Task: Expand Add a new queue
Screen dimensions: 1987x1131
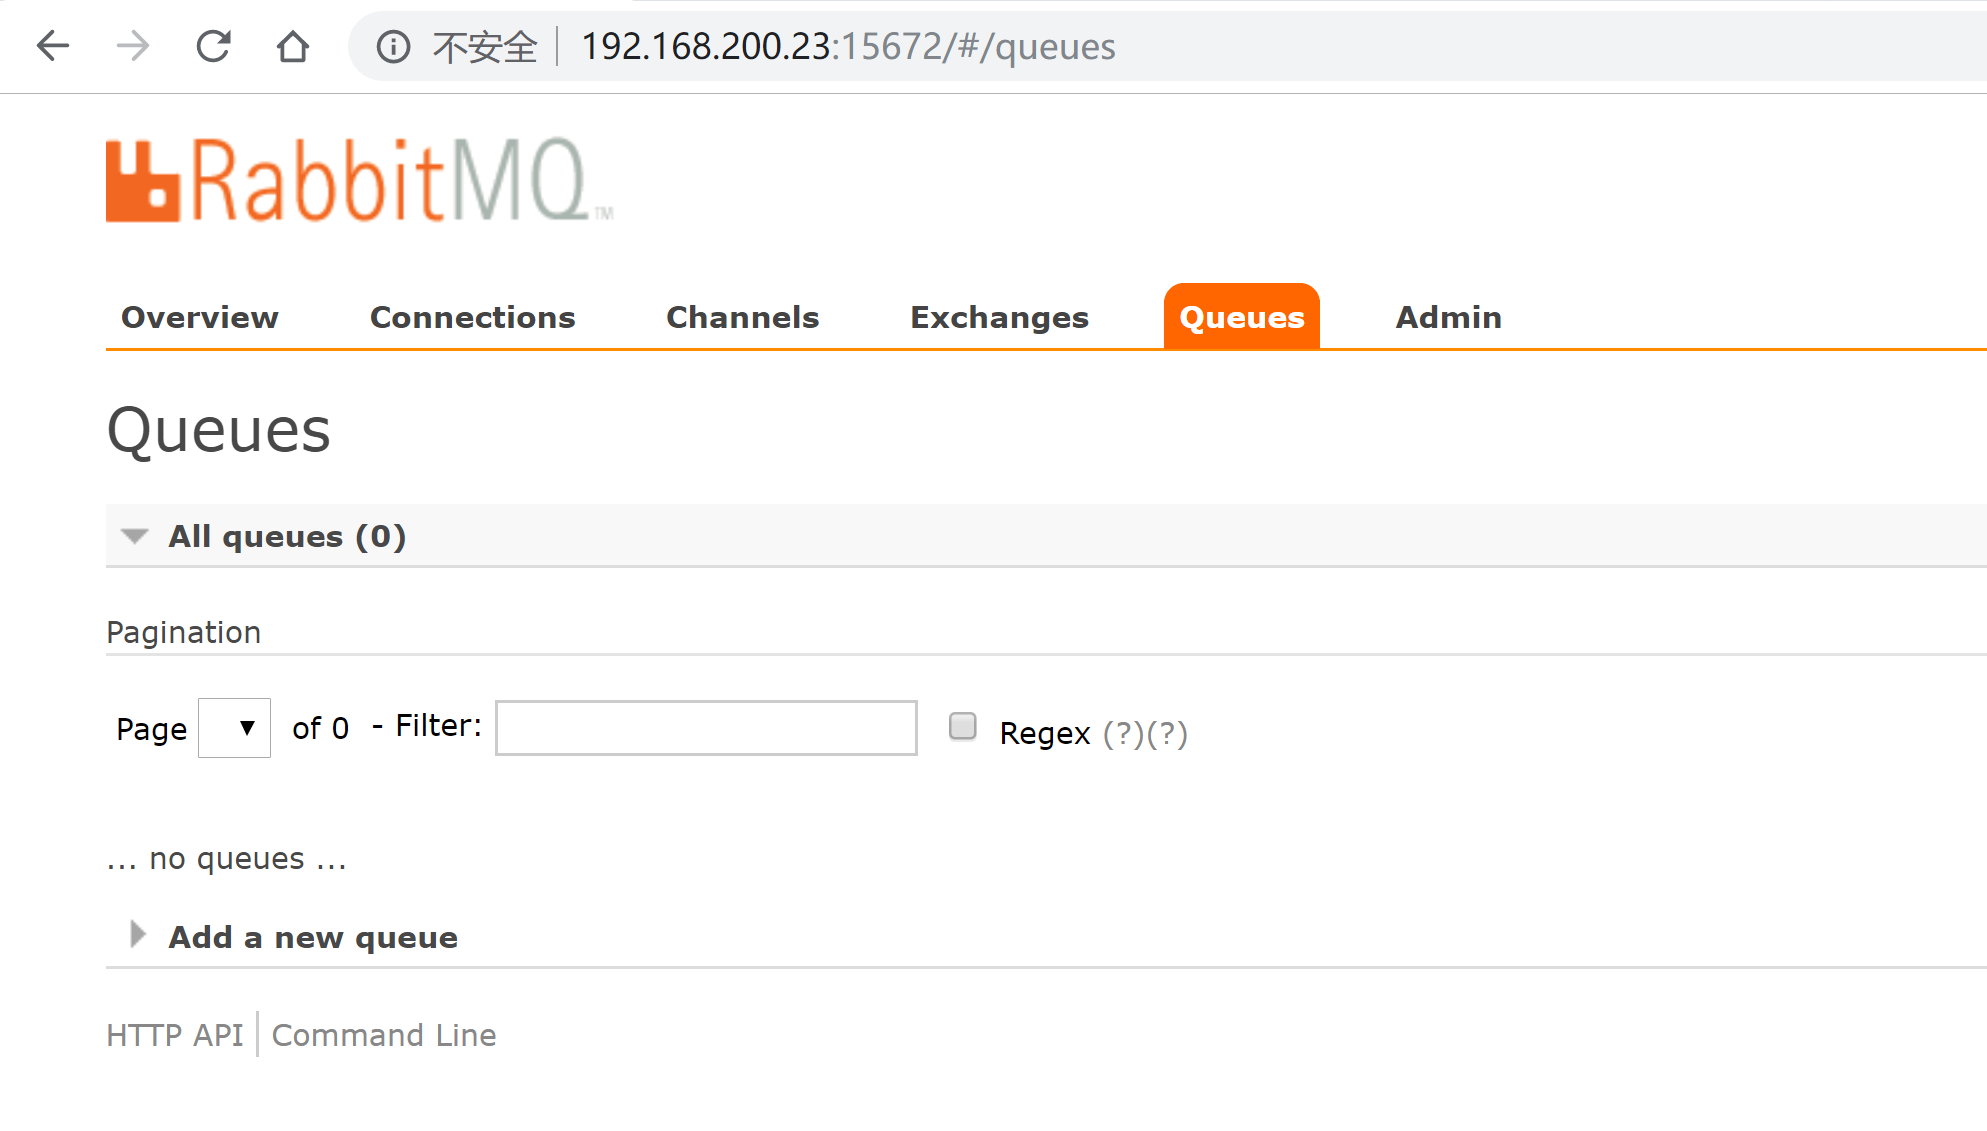Action: [312, 938]
